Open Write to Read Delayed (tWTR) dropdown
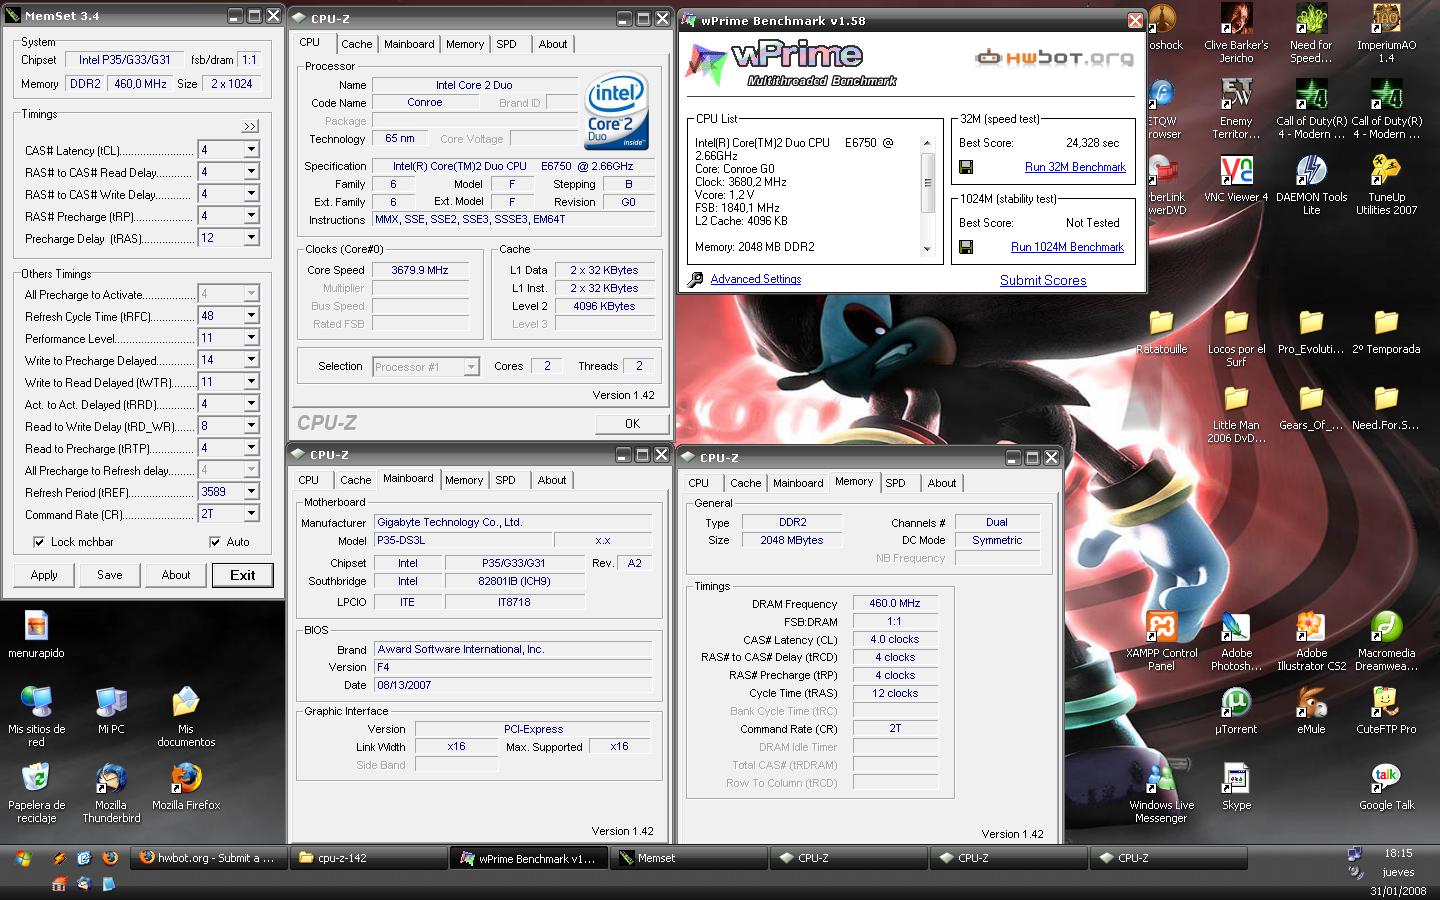Image resolution: width=1440 pixels, height=900 pixels. point(251,382)
